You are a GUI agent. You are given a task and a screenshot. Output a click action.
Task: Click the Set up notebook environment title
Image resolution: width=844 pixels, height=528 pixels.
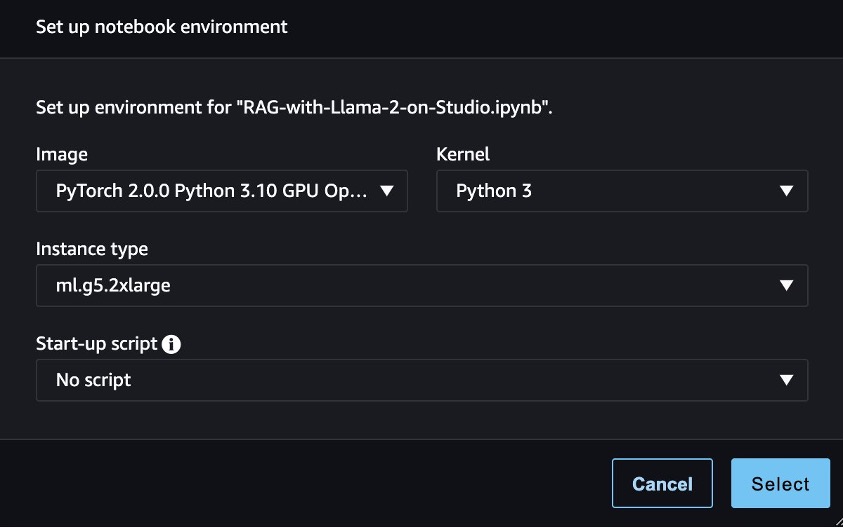pyautogui.click(x=161, y=27)
